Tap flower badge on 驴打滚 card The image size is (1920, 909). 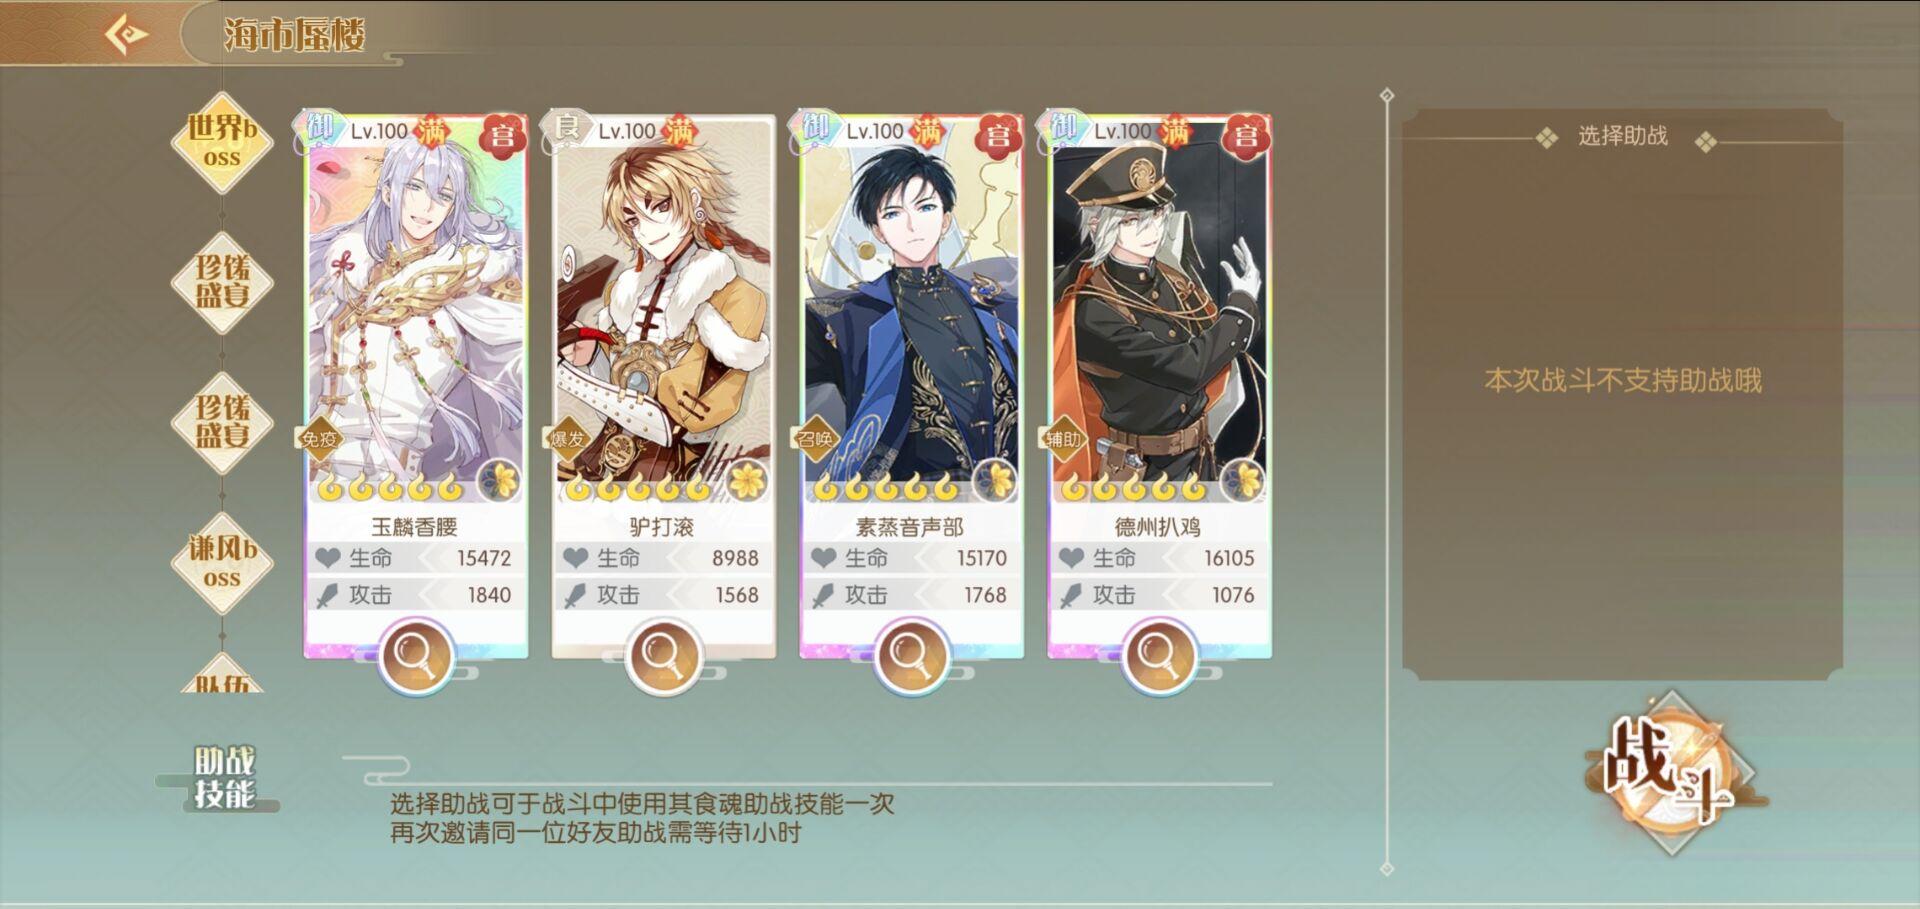(747, 481)
